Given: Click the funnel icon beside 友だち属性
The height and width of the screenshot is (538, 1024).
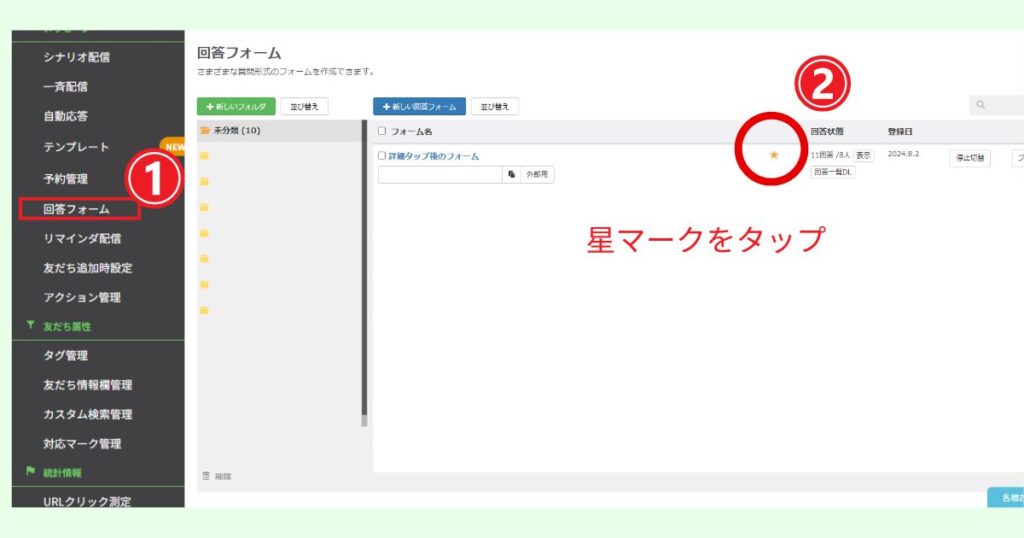Looking at the screenshot, I should pos(31,326).
